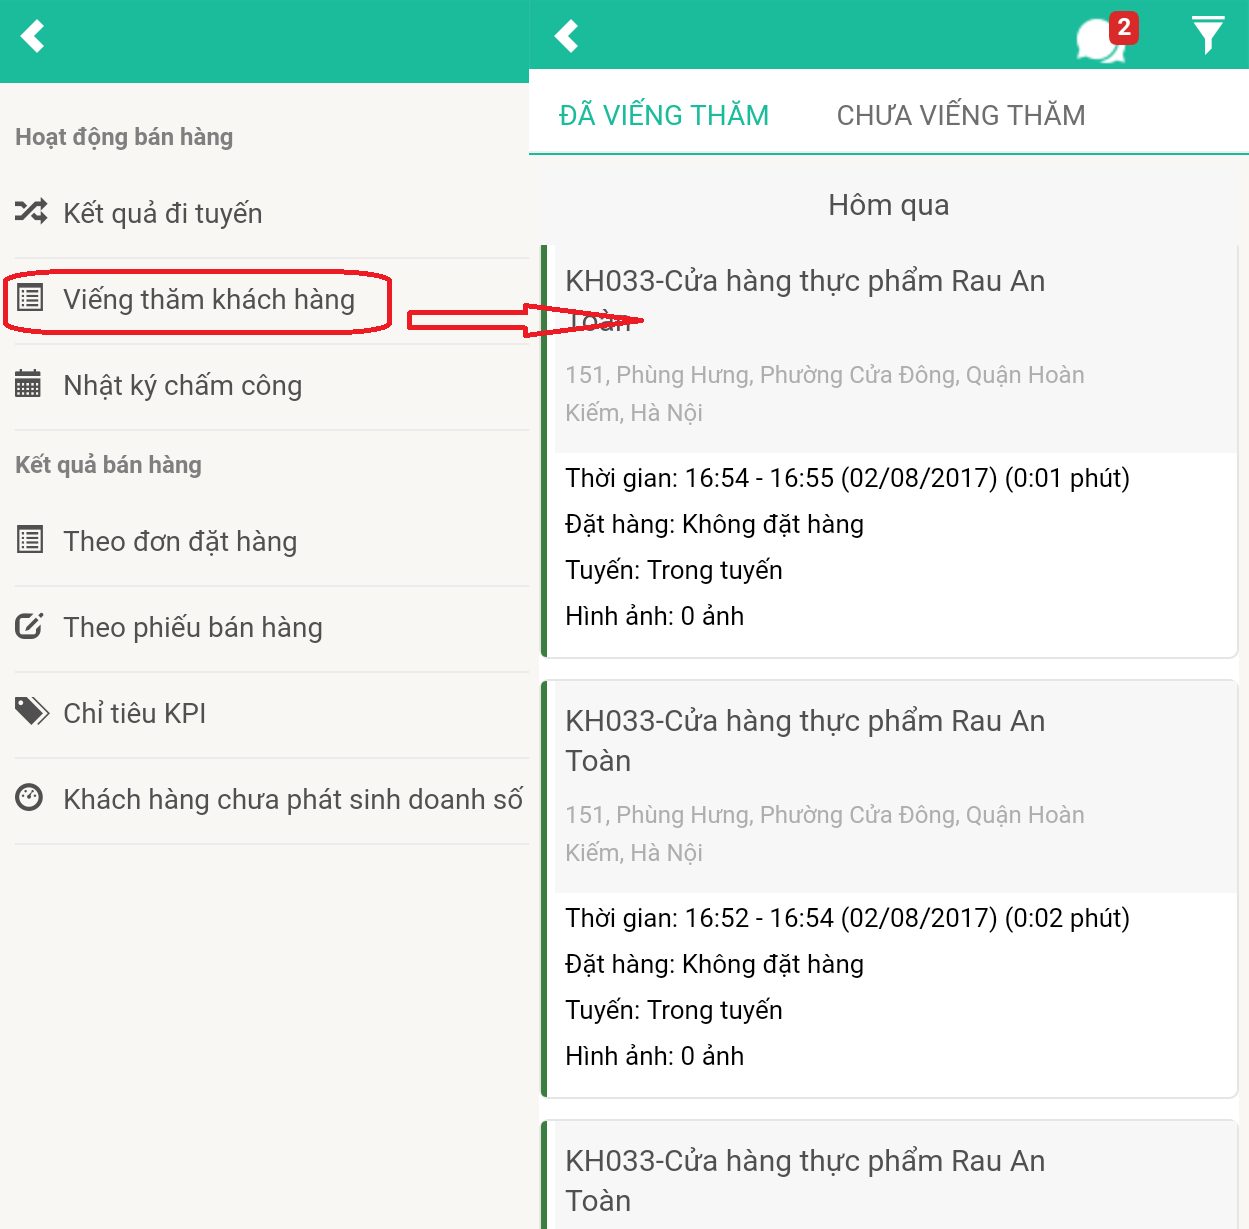Open Viếng thăm khách hàng menu item
The image size is (1249, 1229).
click(272, 299)
